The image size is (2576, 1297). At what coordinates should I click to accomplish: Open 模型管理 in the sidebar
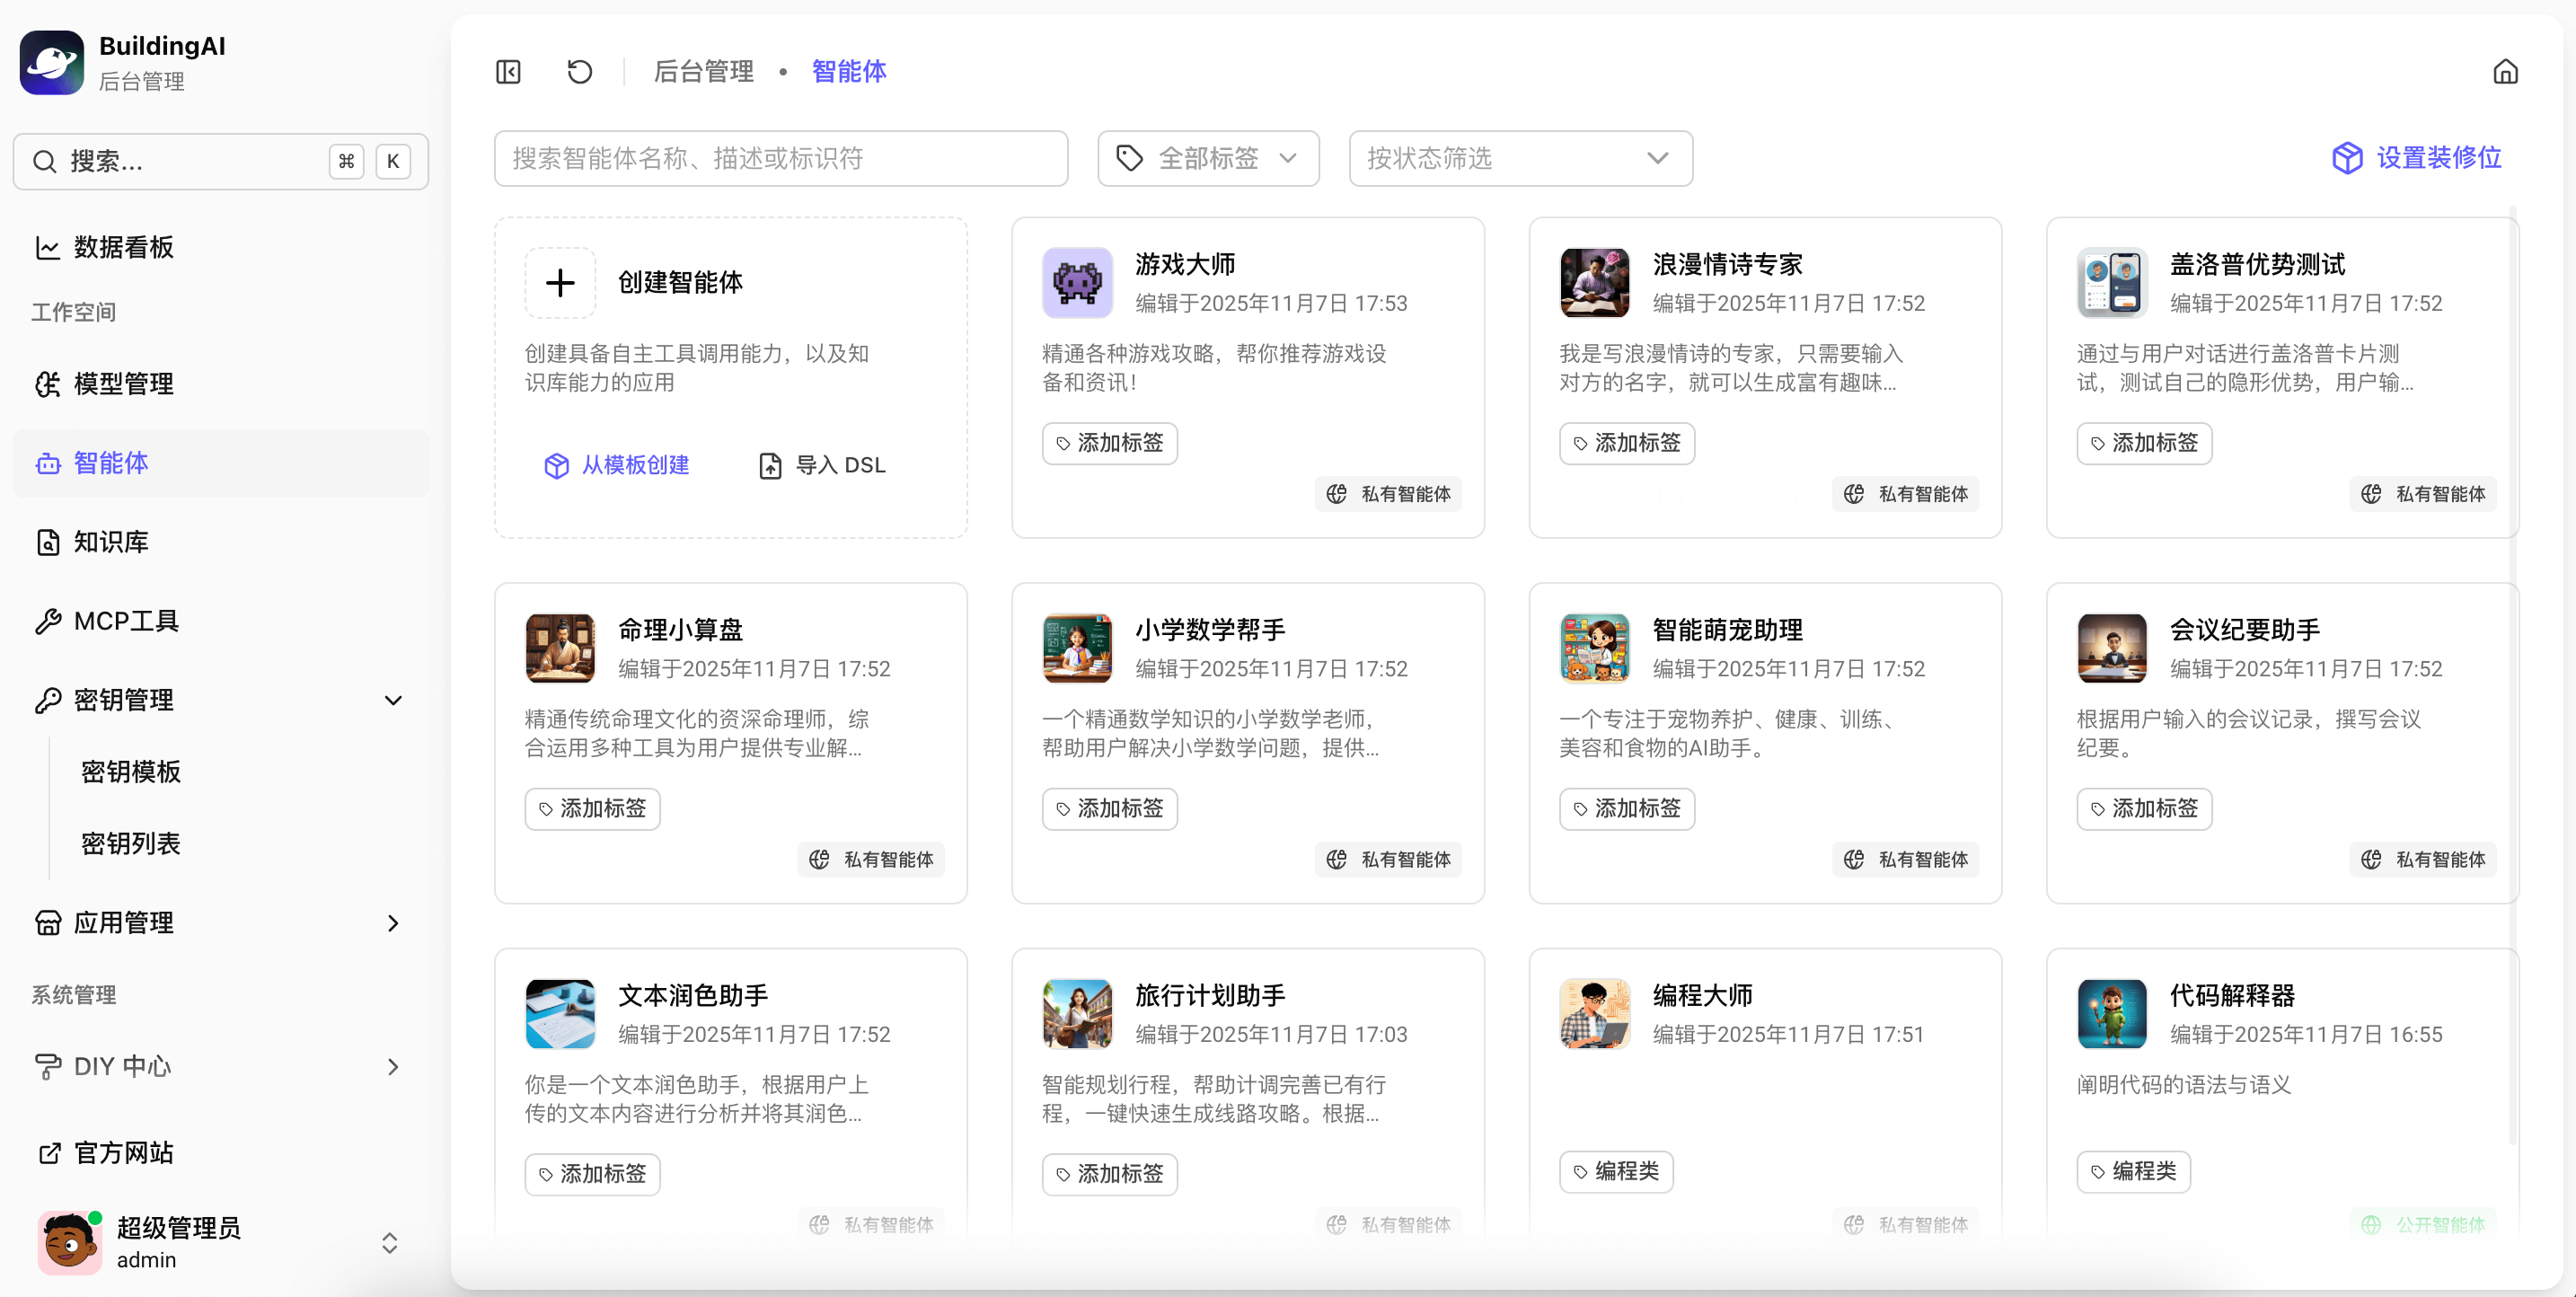coord(123,384)
